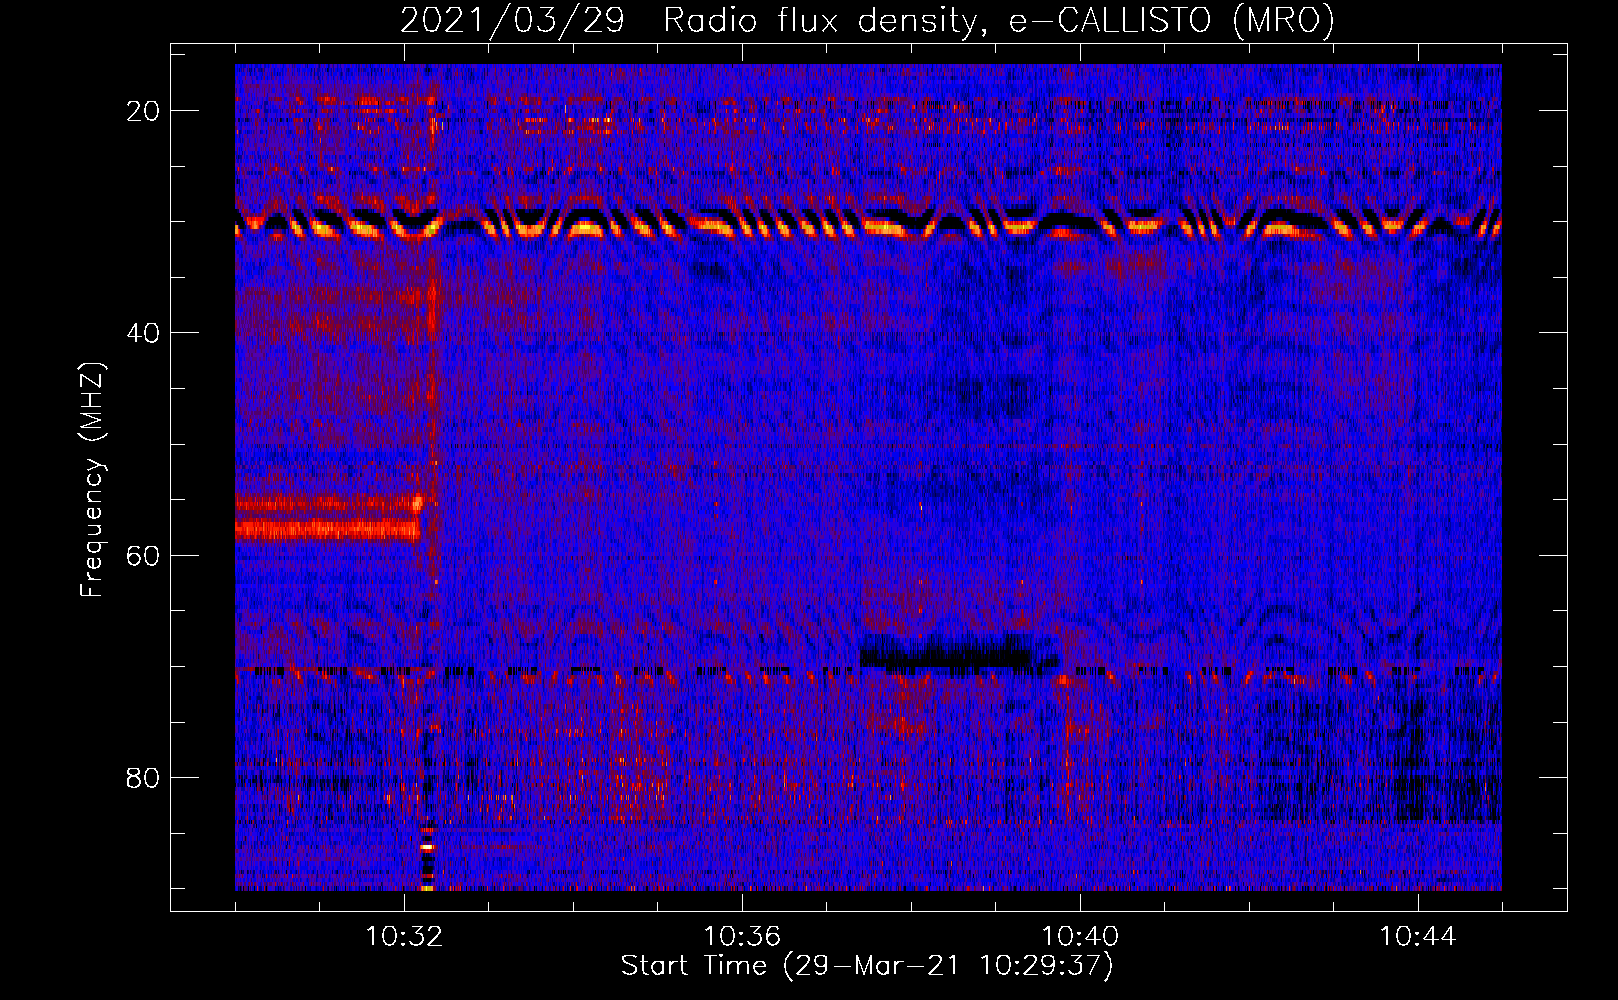This screenshot has width=1618, height=1000.
Task: Click the black dropout band near 70 MHz
Action: click(958, 654)
